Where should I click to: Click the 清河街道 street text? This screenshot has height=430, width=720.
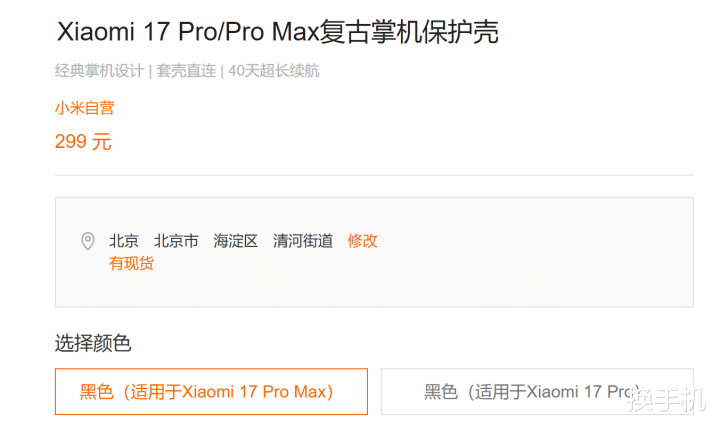point(303,241)
